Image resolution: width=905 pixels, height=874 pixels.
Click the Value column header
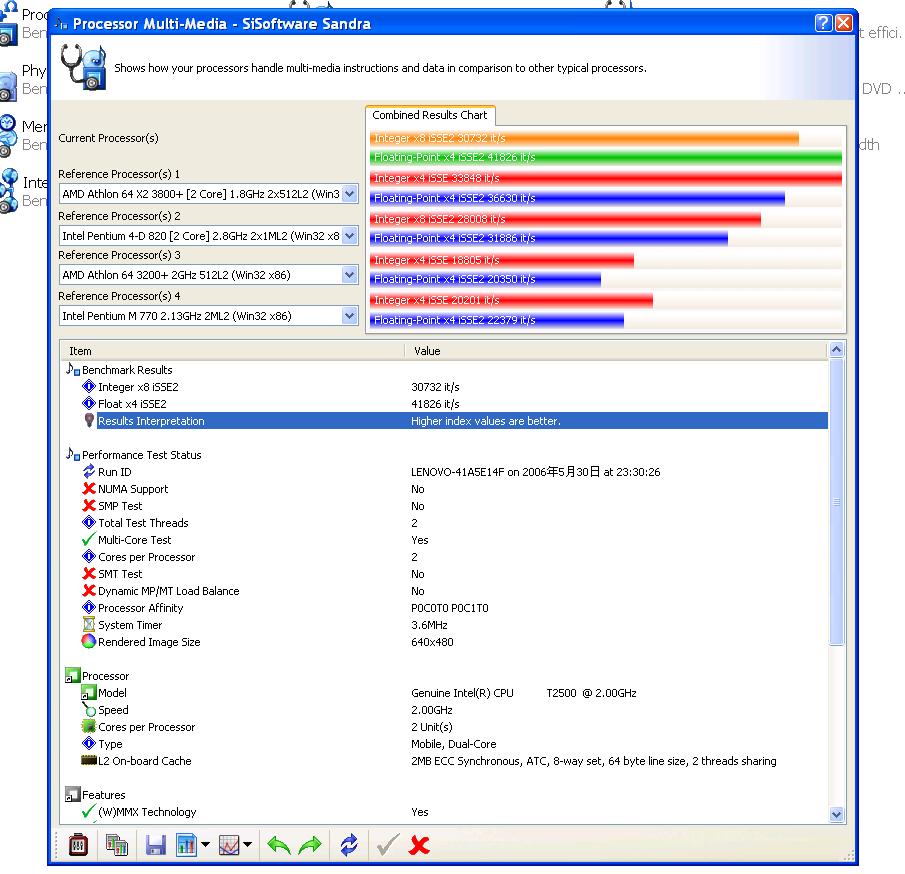point(427,351)
